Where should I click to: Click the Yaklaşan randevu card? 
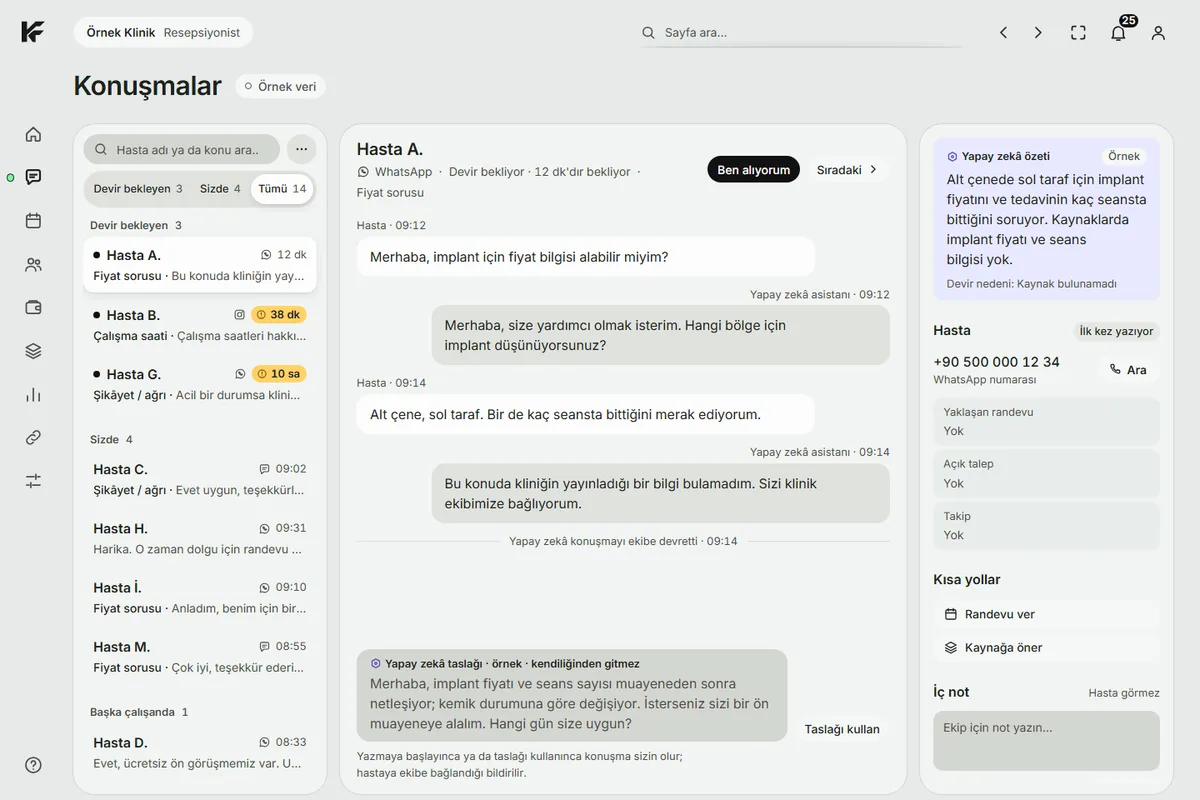(1046, 422)
